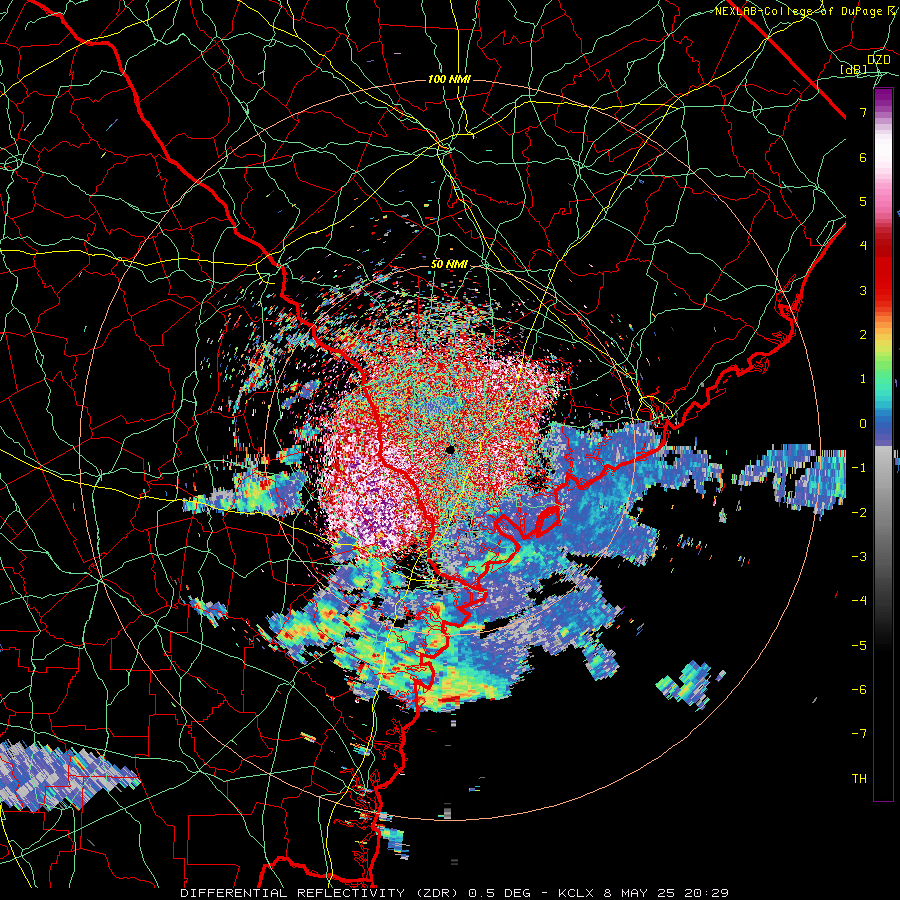The width and height of the screenshot is (900, 900).
Task: Click the 3 value on the color scale
Action: (x=863, y=290)
